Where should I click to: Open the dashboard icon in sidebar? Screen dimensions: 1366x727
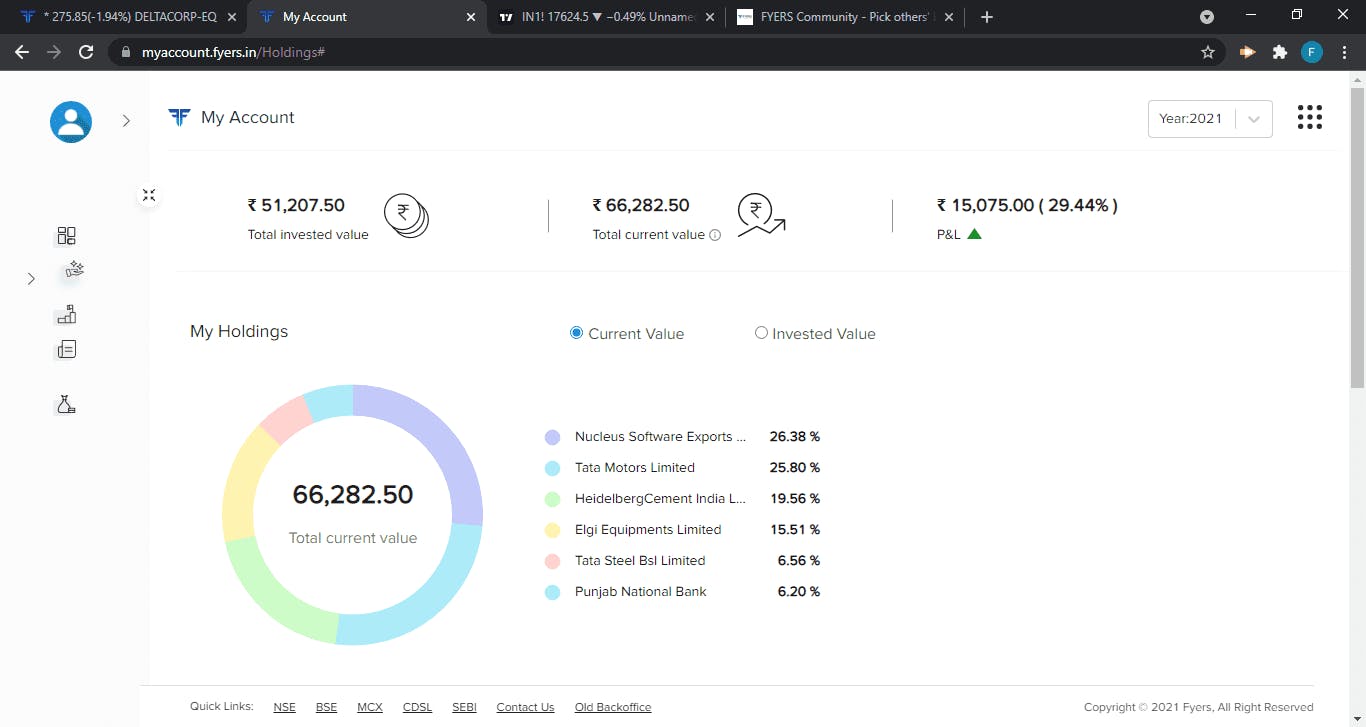[x=67, y=236]
